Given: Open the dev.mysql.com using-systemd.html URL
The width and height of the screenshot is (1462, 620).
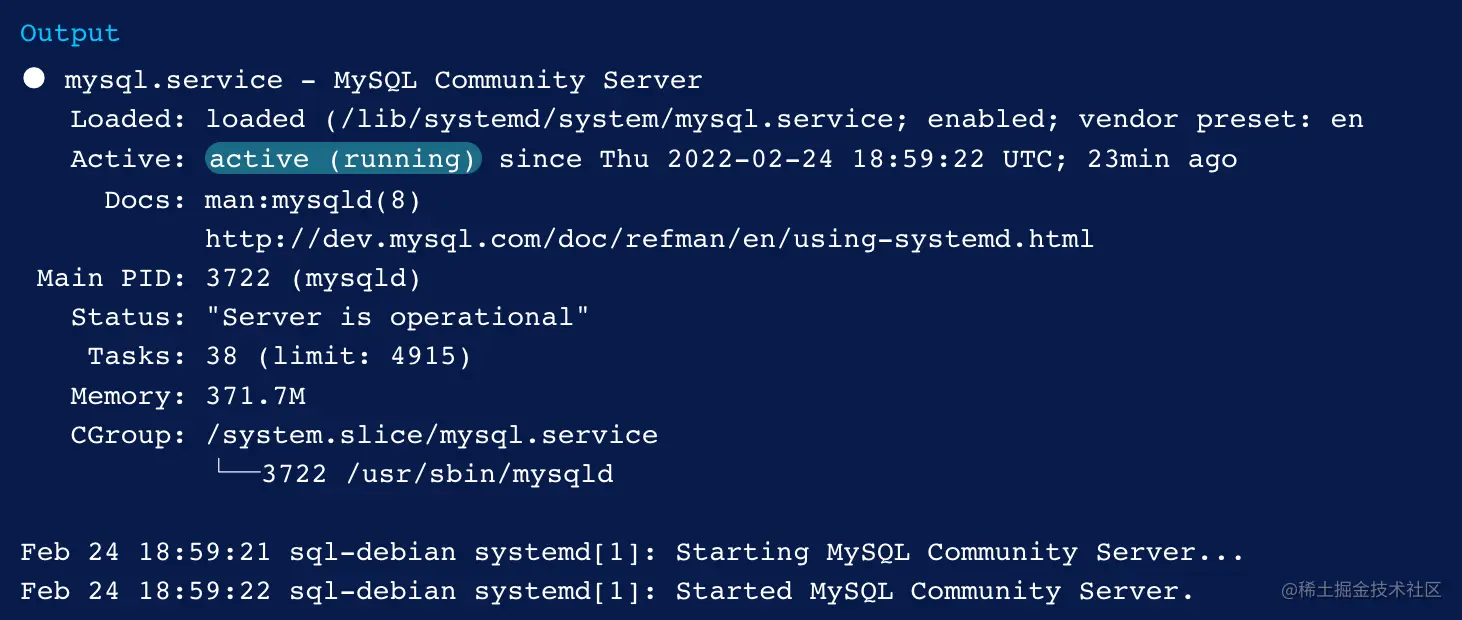Looking at the screenshot, I should click(649, 239).
